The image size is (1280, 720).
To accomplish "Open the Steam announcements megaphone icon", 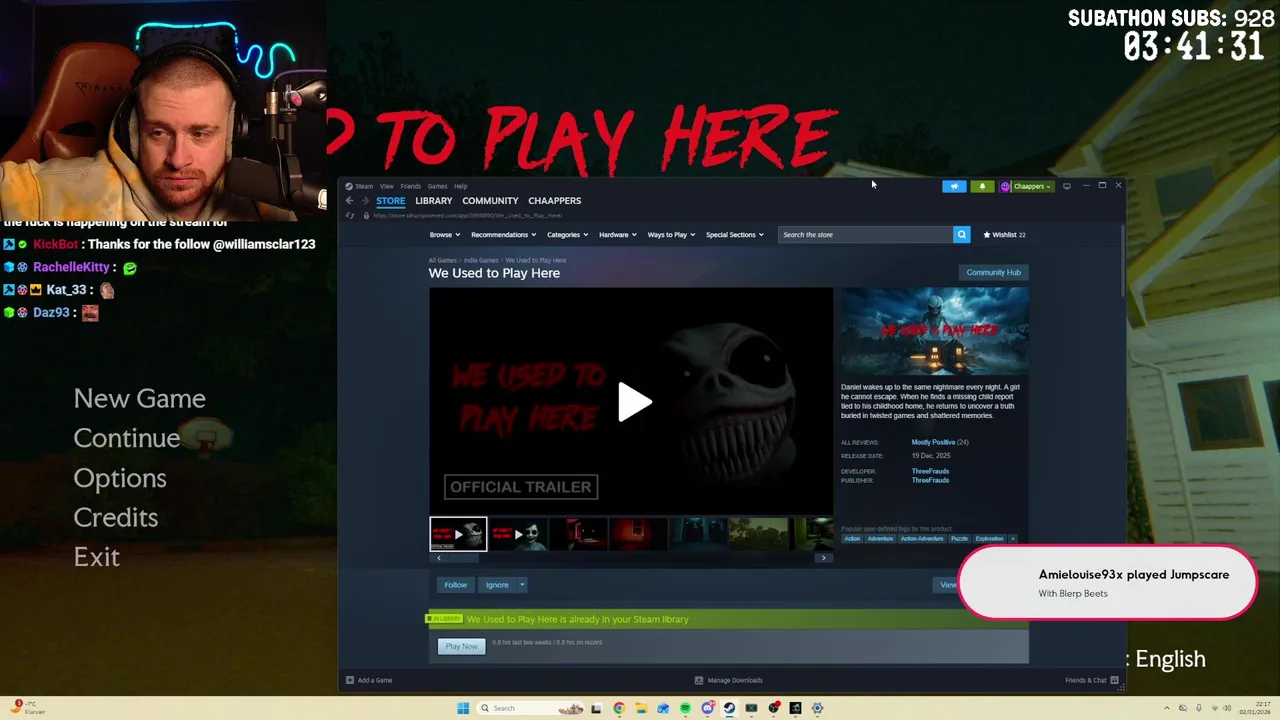I will pos(954,186).
